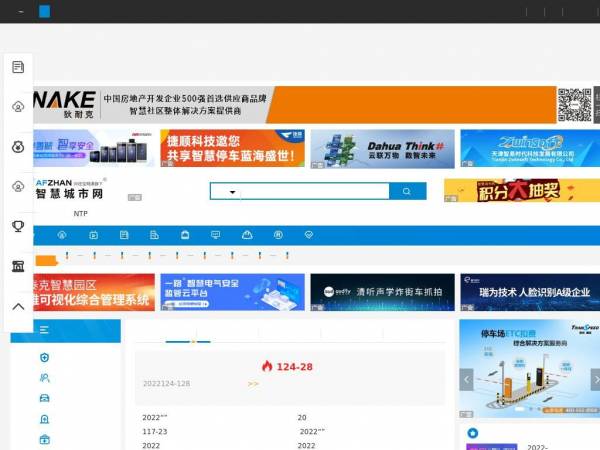Click the blue star badge icon under carousel
Viewport: 600px width, 450px height.
[473, 433]
